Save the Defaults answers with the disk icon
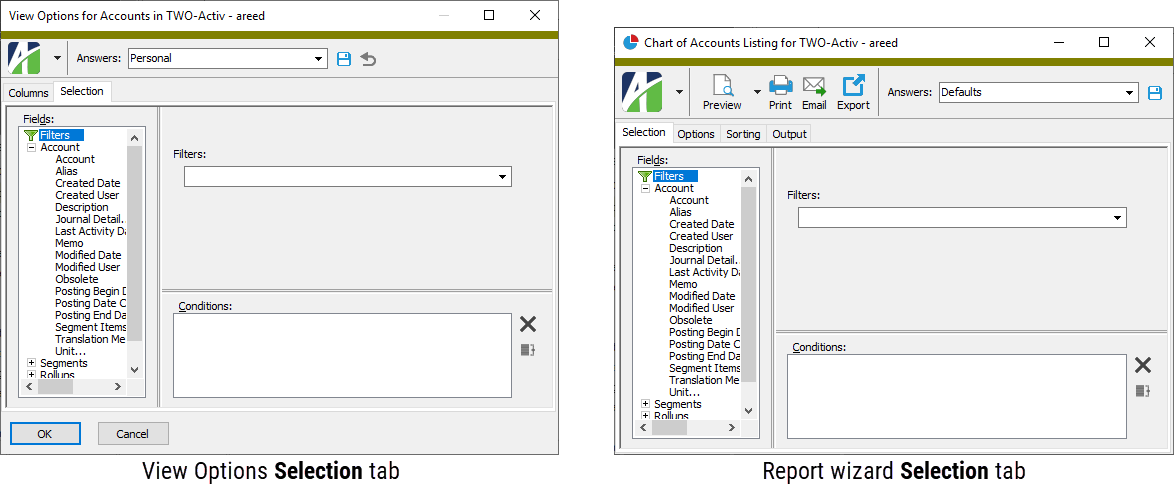The image size is (1176, 489). [1155, 93]
